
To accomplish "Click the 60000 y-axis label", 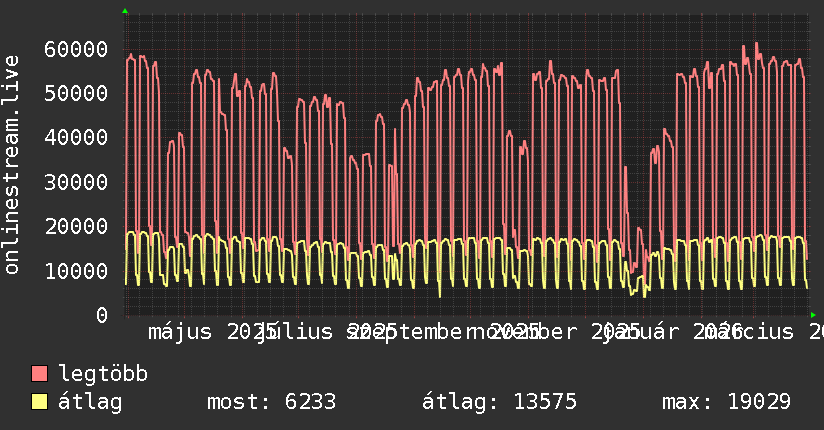I will (x=77, y=49).
